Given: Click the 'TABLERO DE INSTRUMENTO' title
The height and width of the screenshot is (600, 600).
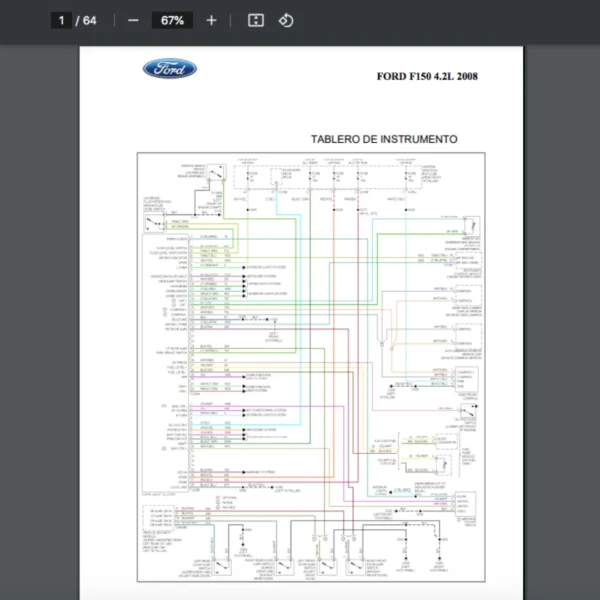Looking at the screenshot, I should [x=384, y=139].
